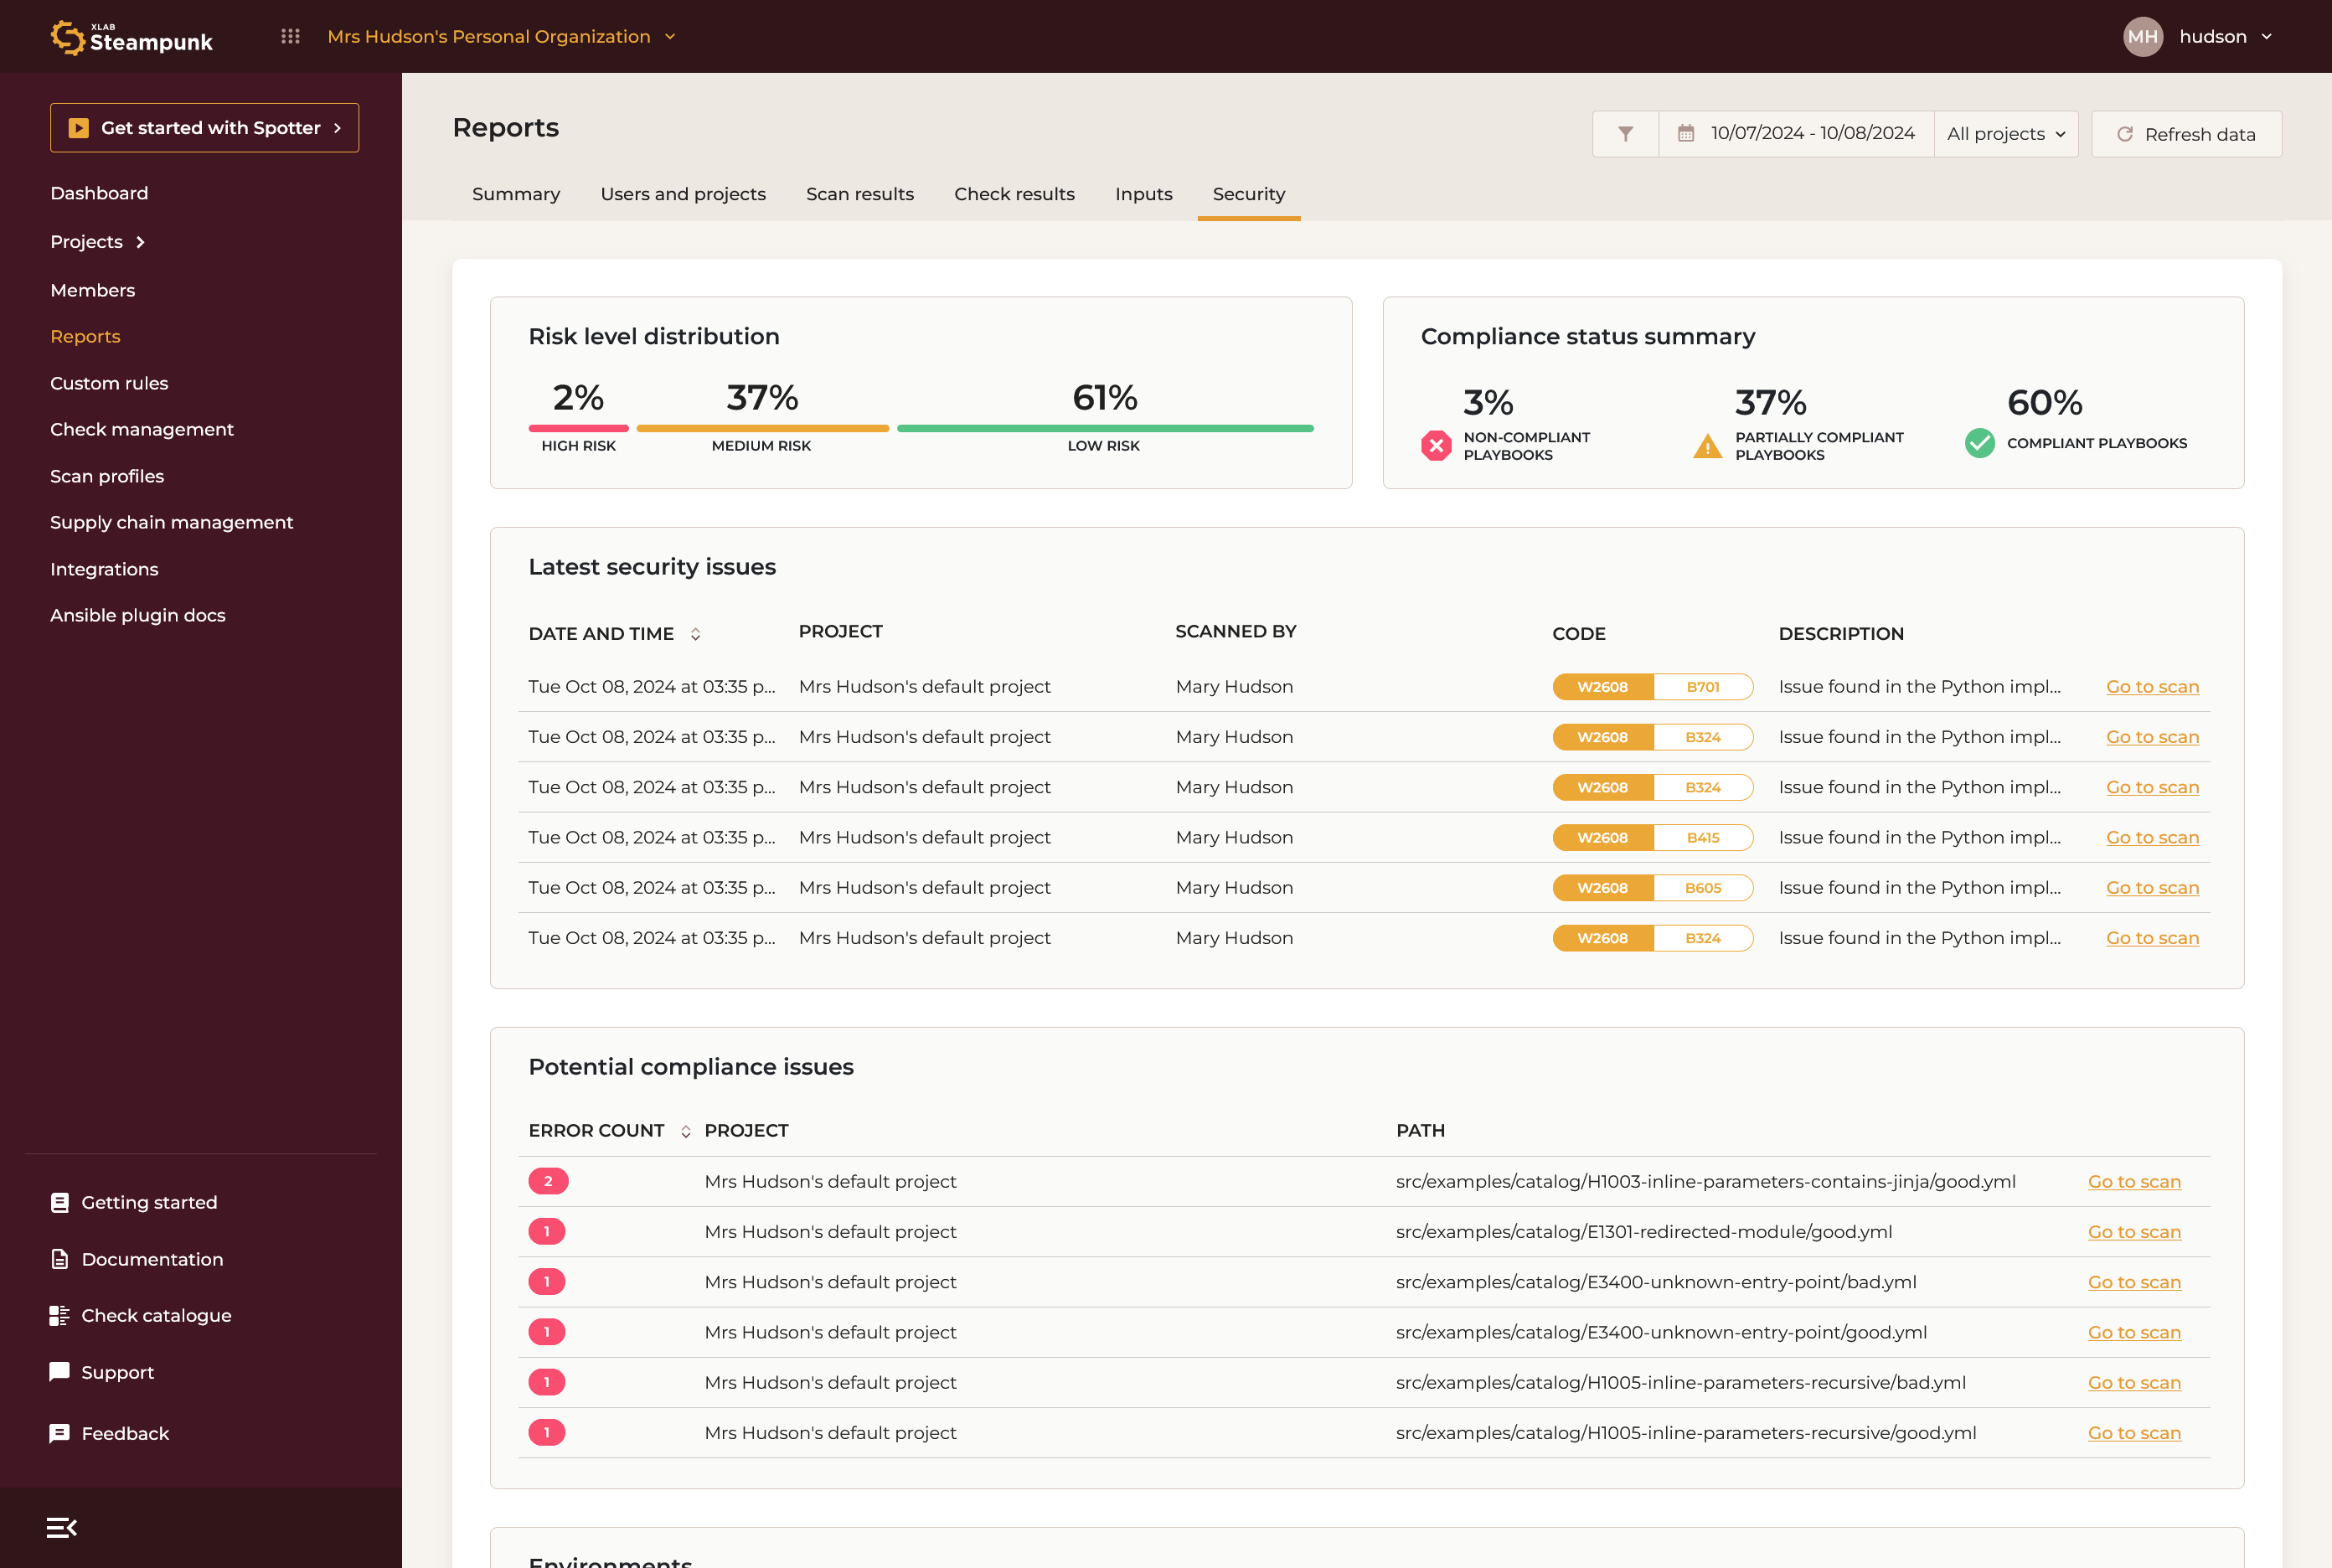Image resolution: width=2332 pixels, height=1568 pixels.
Task: Go to scan for H1003-inline-parameters path
Action: coord(2133,1181)
